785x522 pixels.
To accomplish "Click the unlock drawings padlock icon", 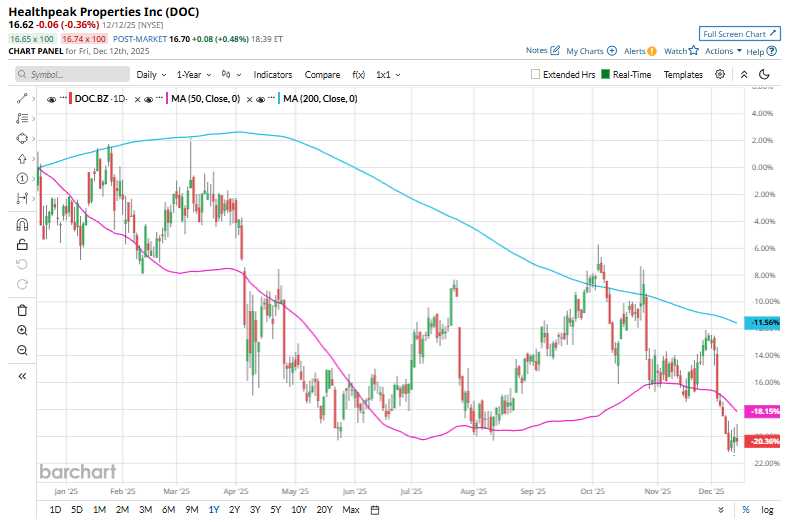I will pos(22,244).
